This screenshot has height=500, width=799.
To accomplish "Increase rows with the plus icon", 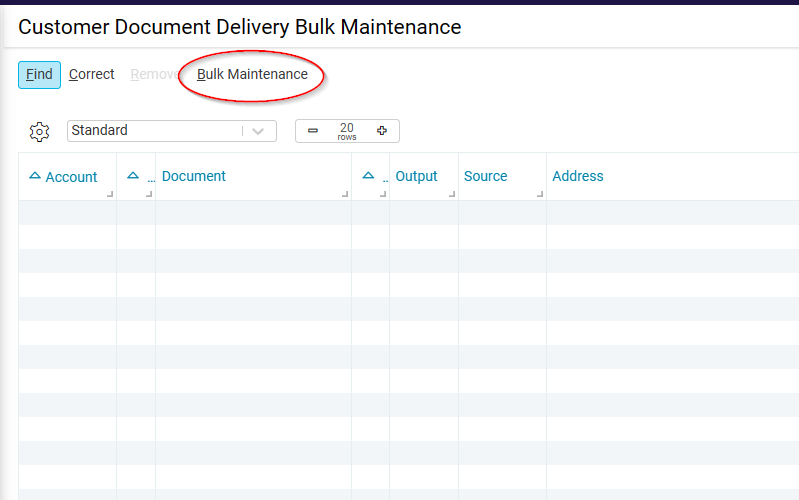I will (382, 131).
